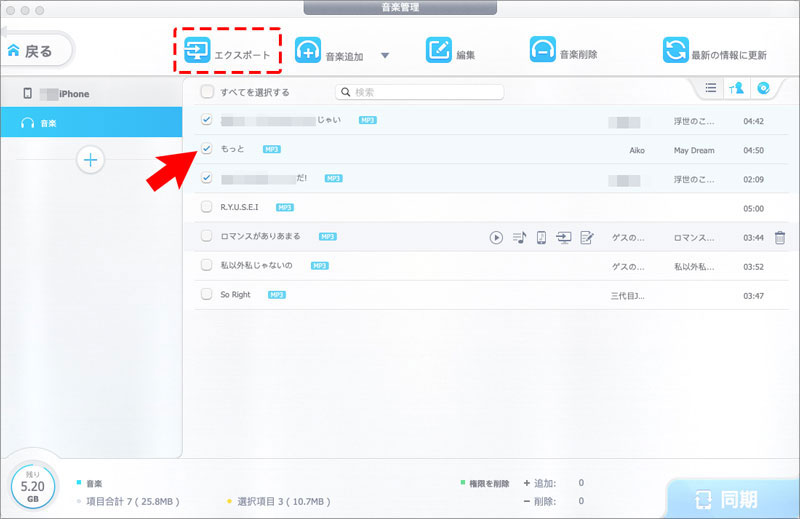Click trash icon on ロマンスがありあまる row
800x519 pixels.
[780, 238]
